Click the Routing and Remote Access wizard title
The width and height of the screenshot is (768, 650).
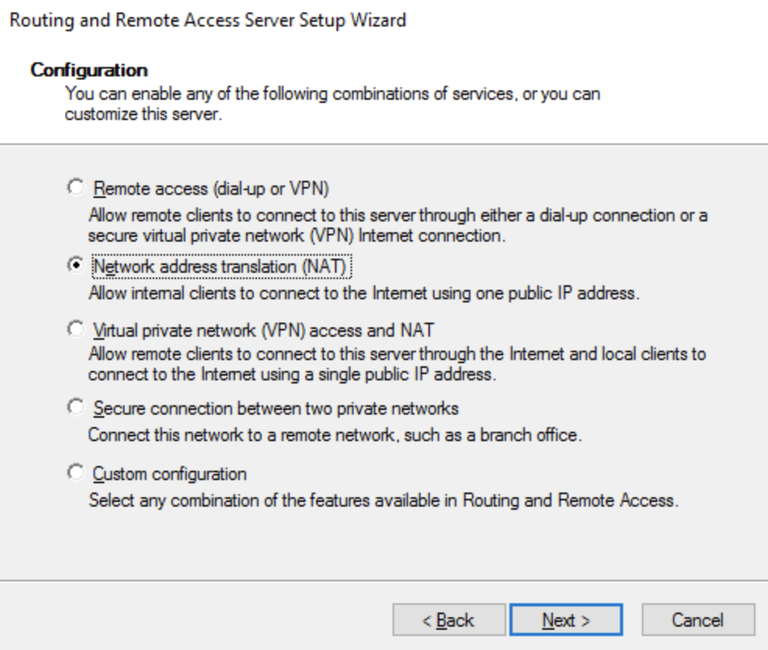click(207, 20)
